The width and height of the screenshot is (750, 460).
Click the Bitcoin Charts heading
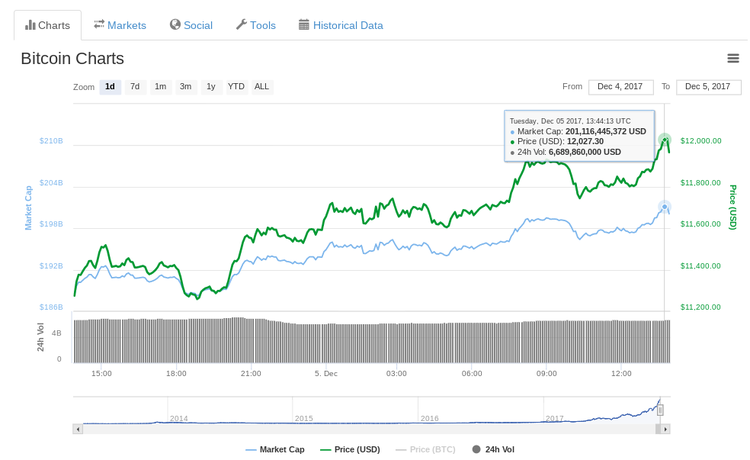pyautogui.click(x=72, y=58)
